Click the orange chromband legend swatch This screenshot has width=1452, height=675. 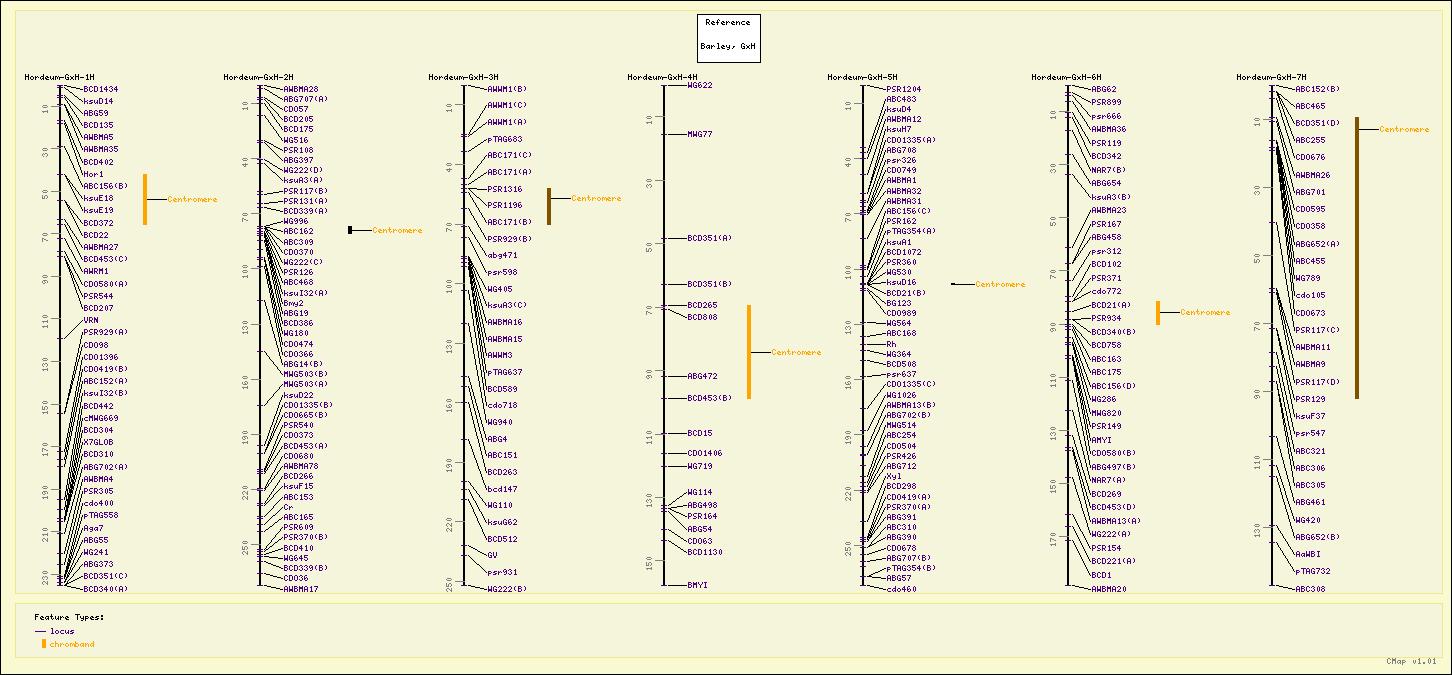[x=43, y=644]
